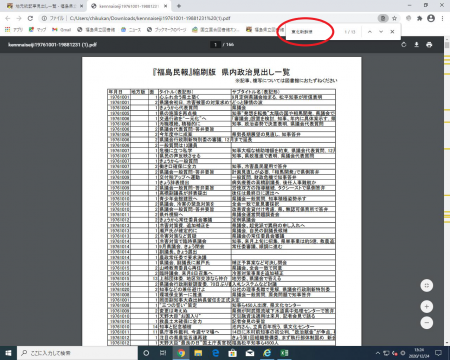Viewport: 450px width, 360px height.
Task: Click the find-in-page search field
Action: [x=315, y=32]
